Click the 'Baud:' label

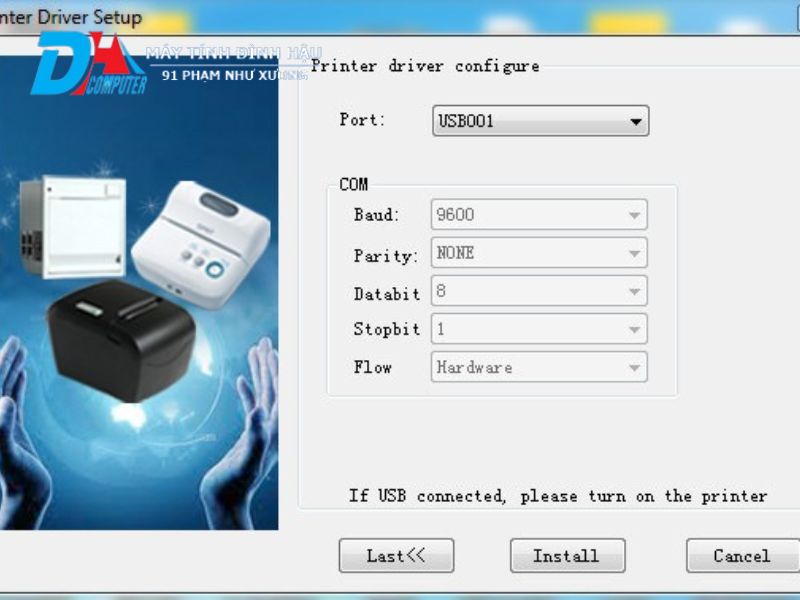click(x=376, y=215)
